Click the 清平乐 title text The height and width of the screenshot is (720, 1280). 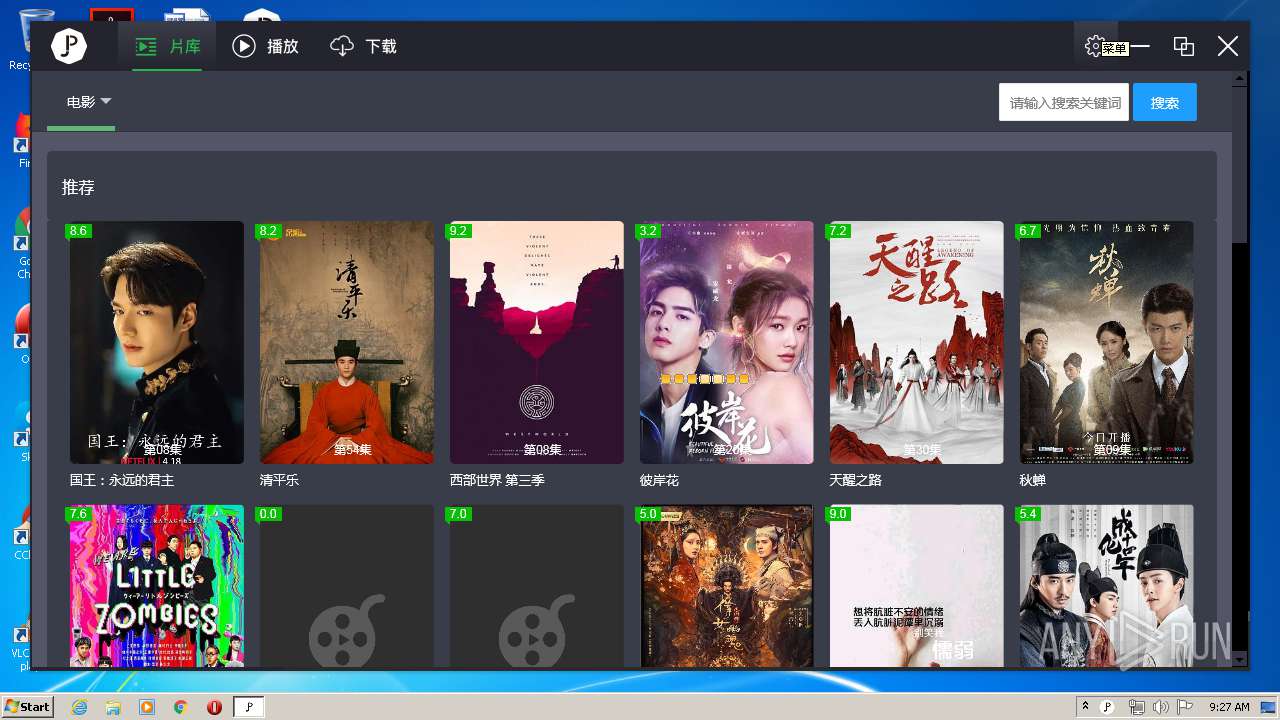tap(279, 481)
